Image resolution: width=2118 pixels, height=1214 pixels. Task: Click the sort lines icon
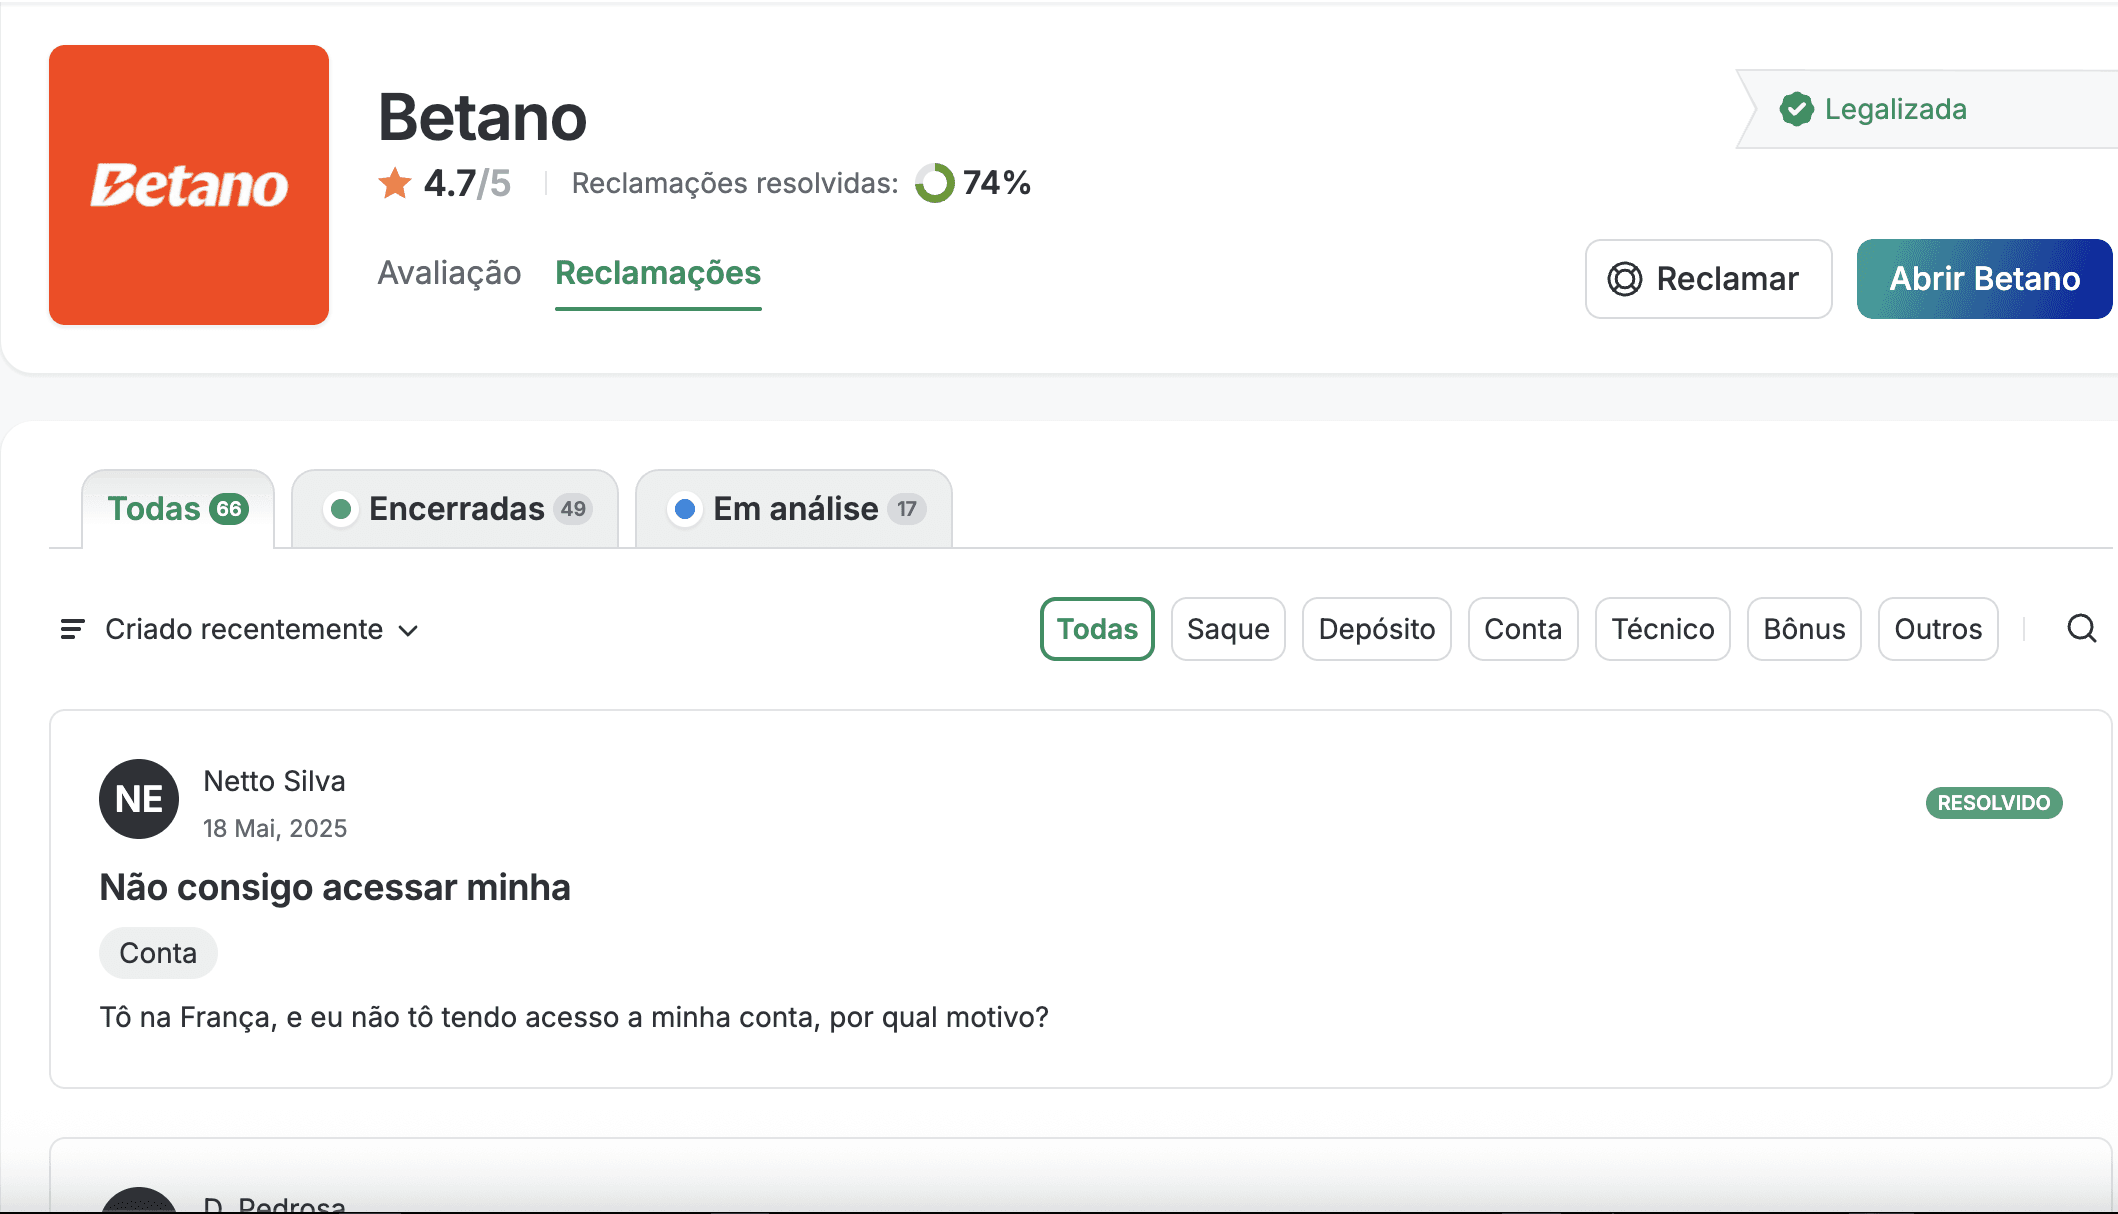click(72, 629)
